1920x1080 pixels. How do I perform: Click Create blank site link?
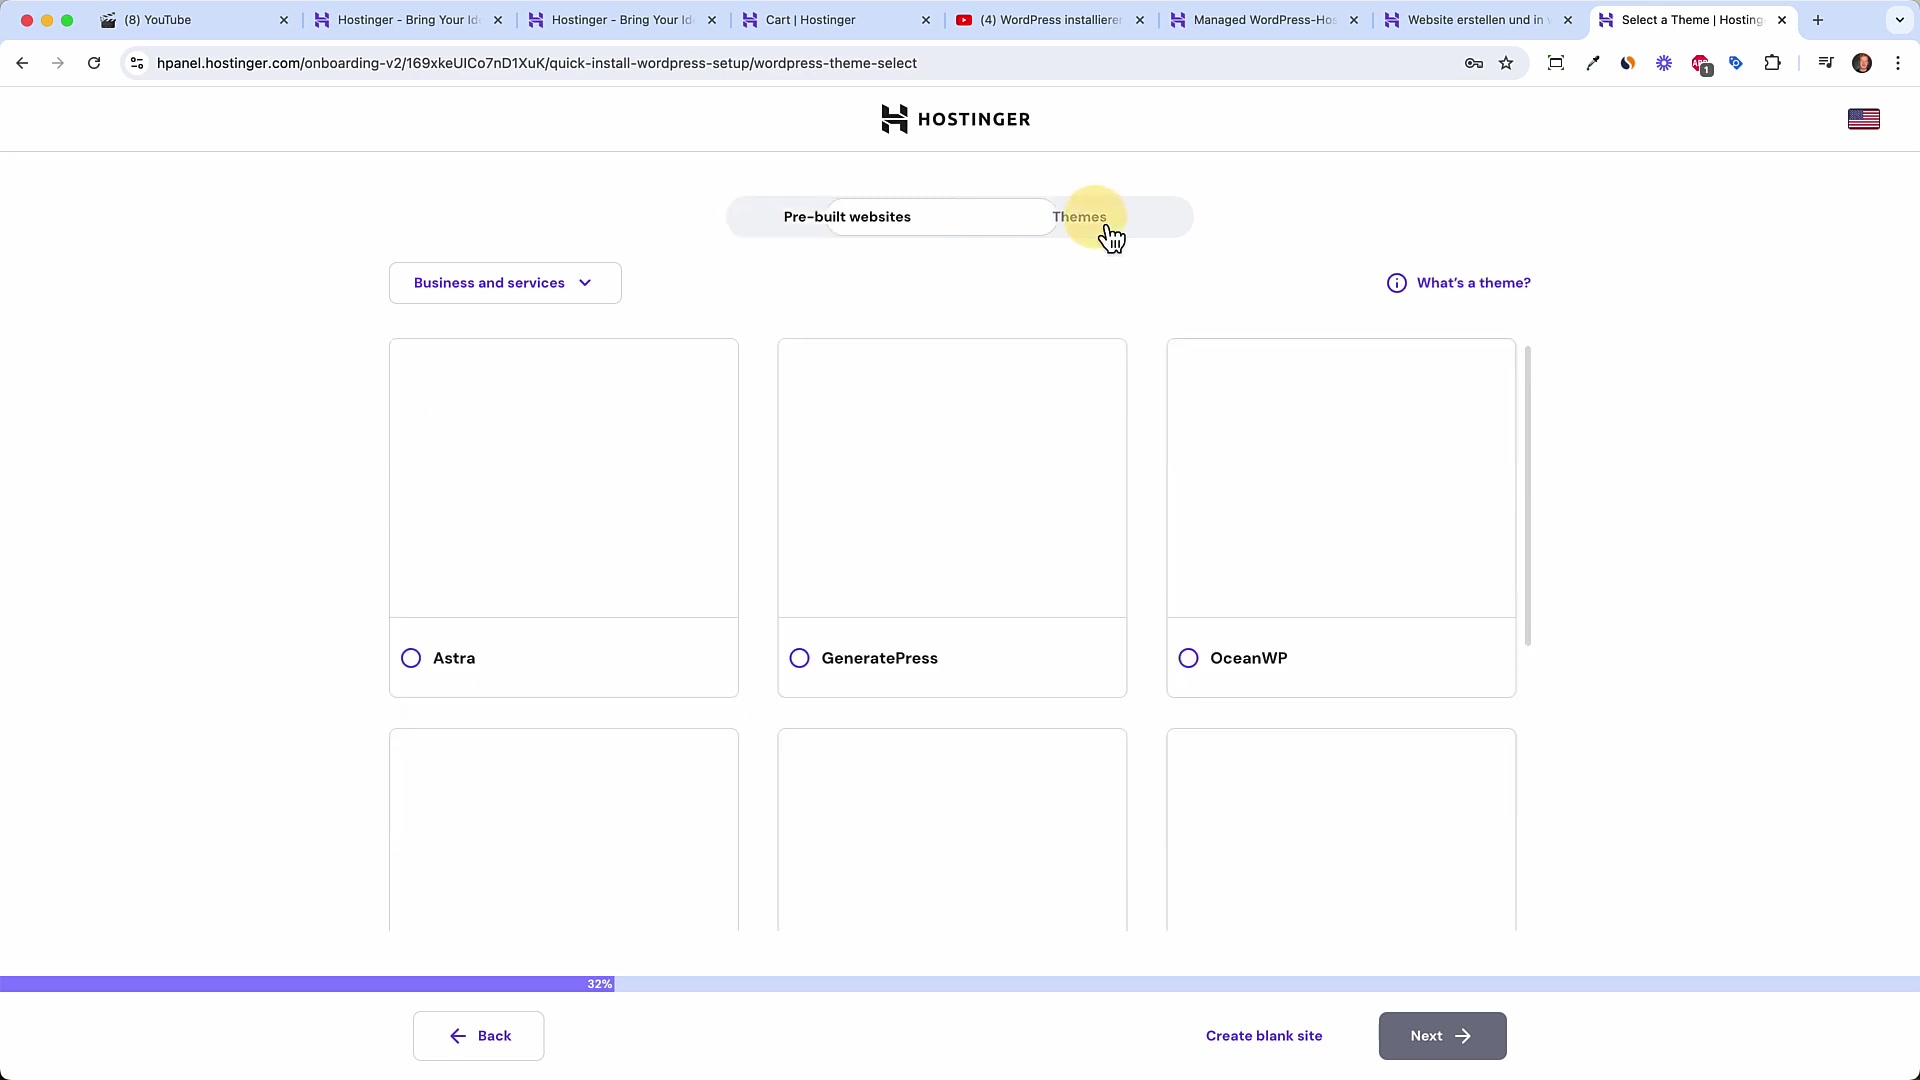(1264, 1036)
